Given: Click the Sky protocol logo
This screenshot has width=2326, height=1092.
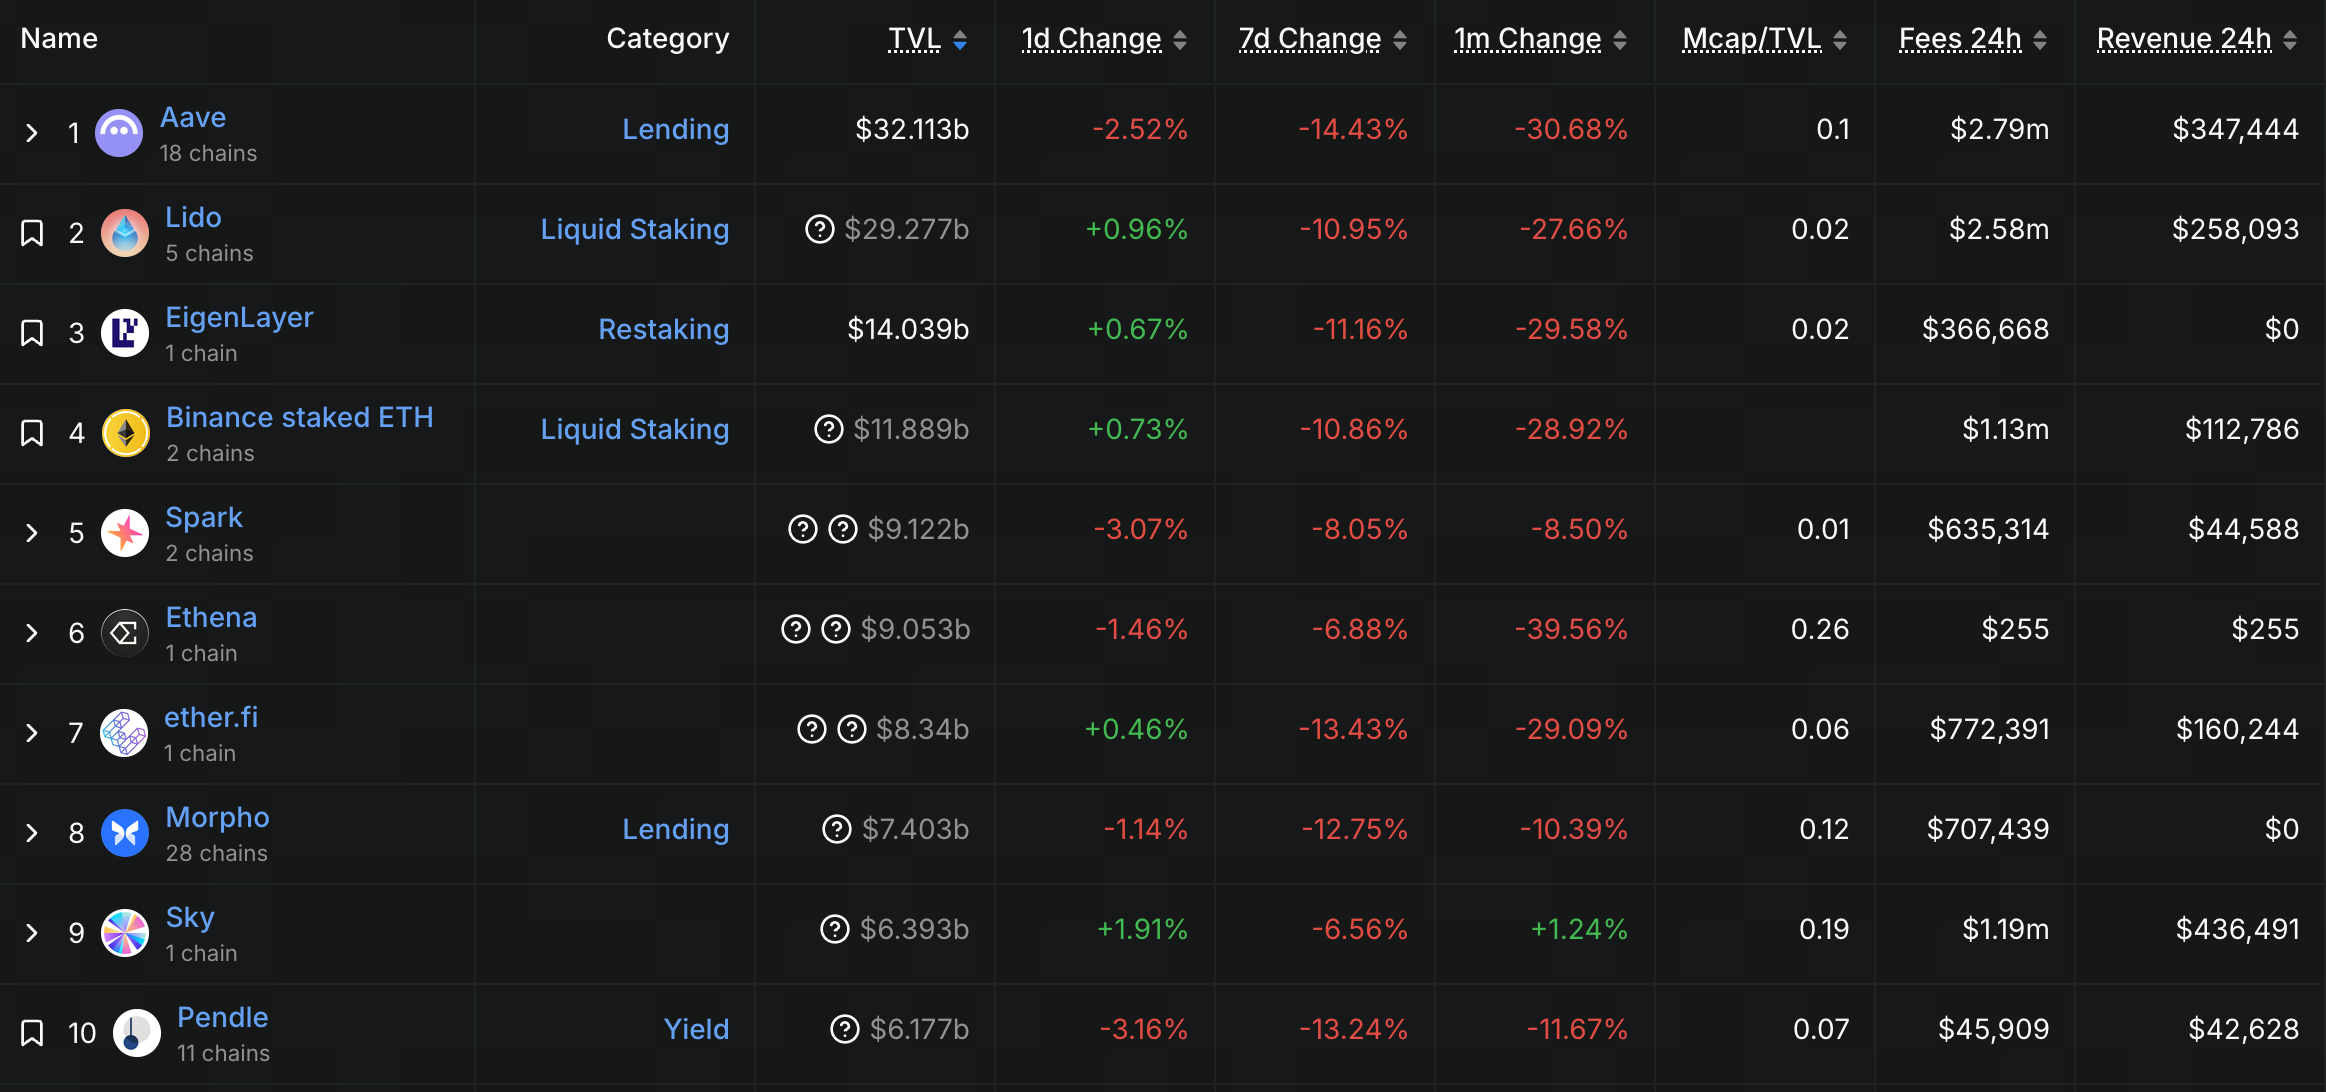Looking at the screenshot, I should coord(125,932).
